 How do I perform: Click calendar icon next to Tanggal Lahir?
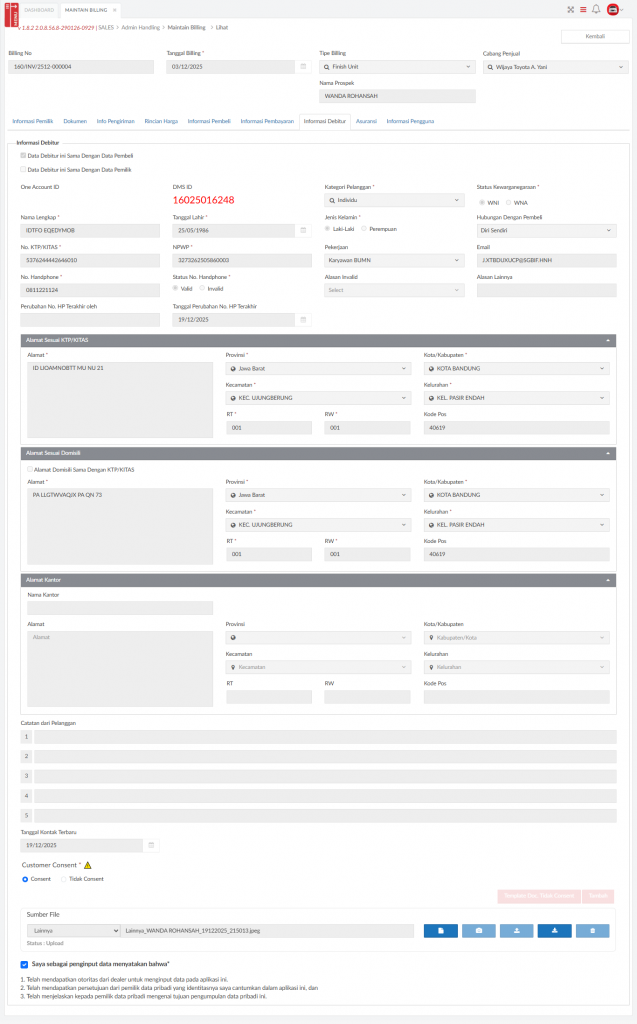(304, 231)
